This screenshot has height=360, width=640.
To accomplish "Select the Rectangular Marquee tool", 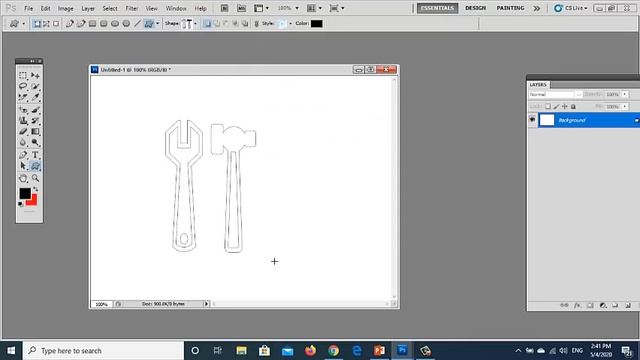I will point(23,76).
